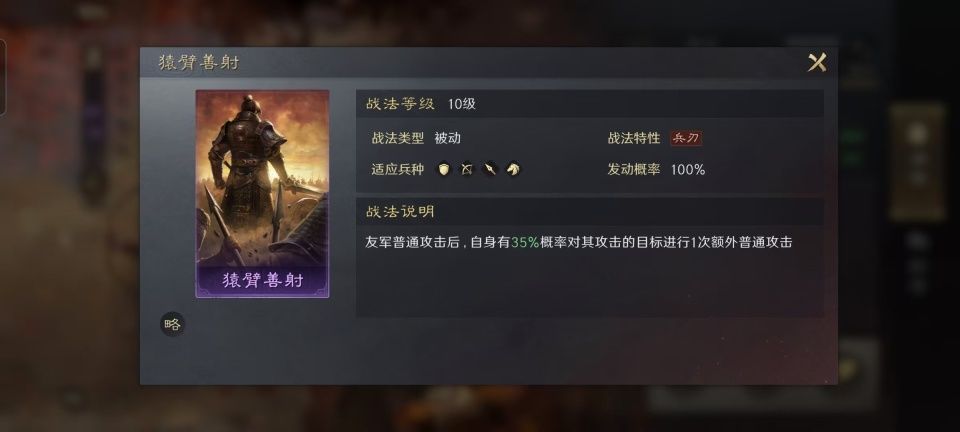The width and height of the screenshot is (960, 432).
Task: Tap the spear troop type icon
Action: (x=490, y=169)
